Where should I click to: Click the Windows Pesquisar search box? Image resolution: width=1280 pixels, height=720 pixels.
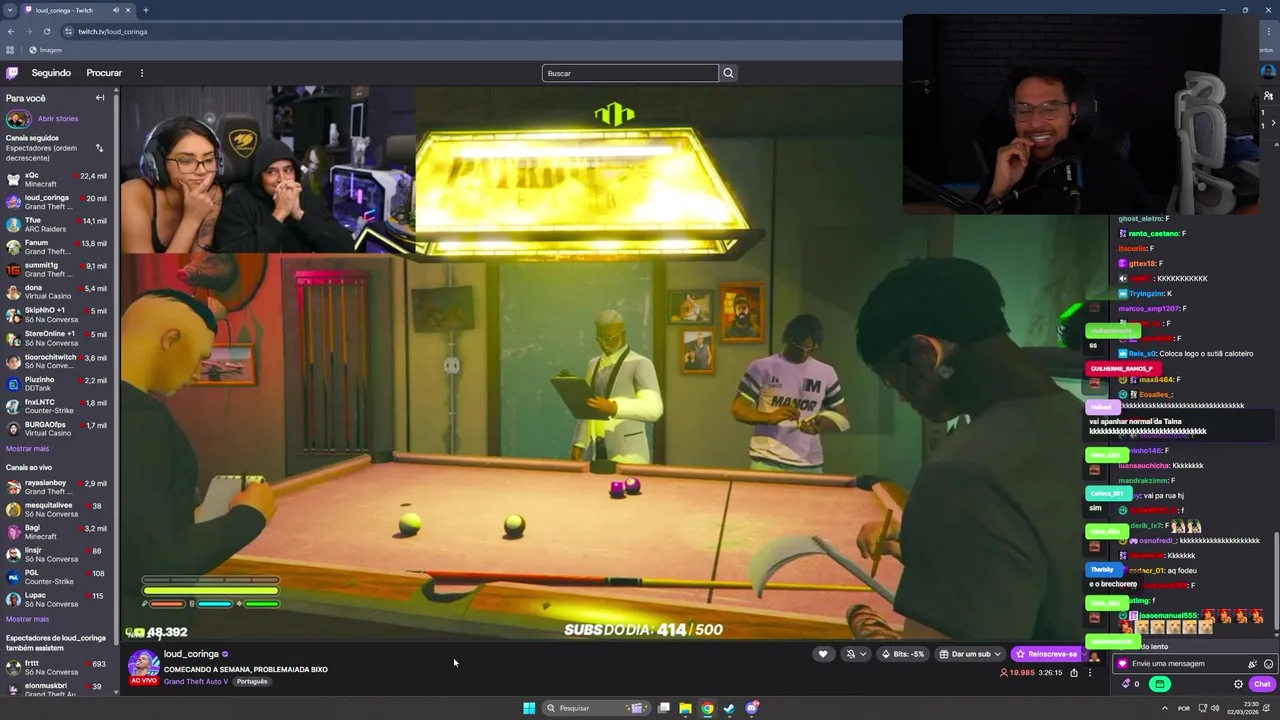tap(598, 708)
